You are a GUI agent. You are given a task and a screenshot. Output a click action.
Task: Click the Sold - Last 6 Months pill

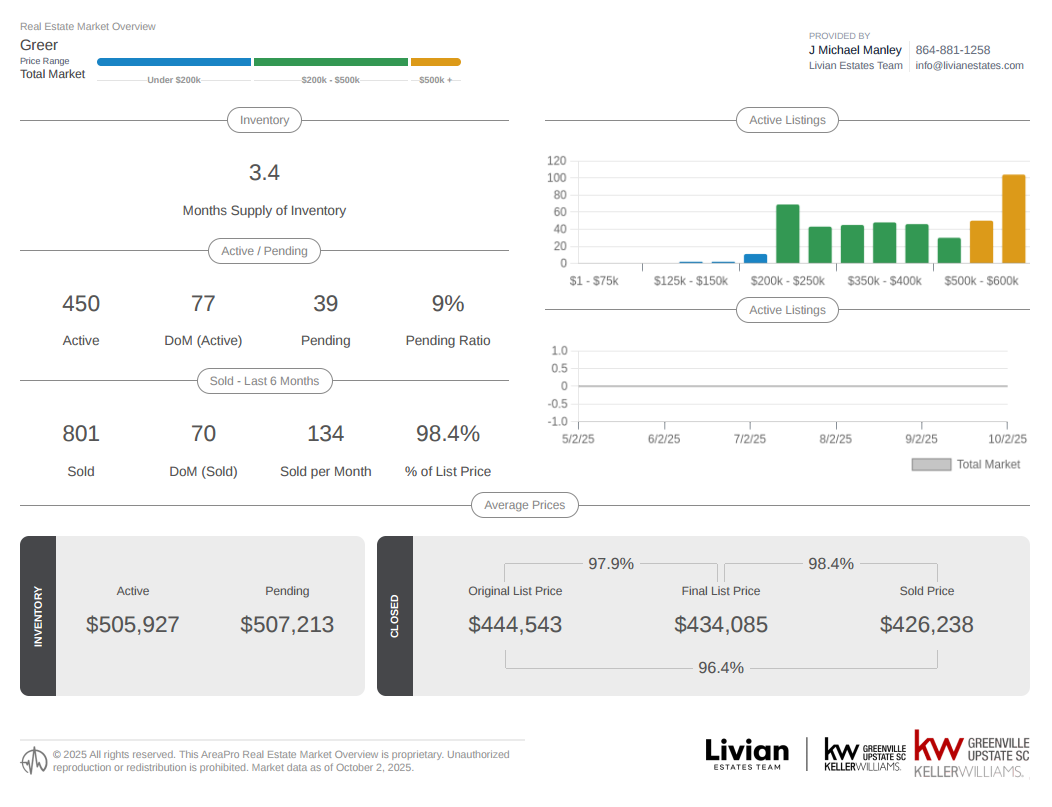coord(264,381)
